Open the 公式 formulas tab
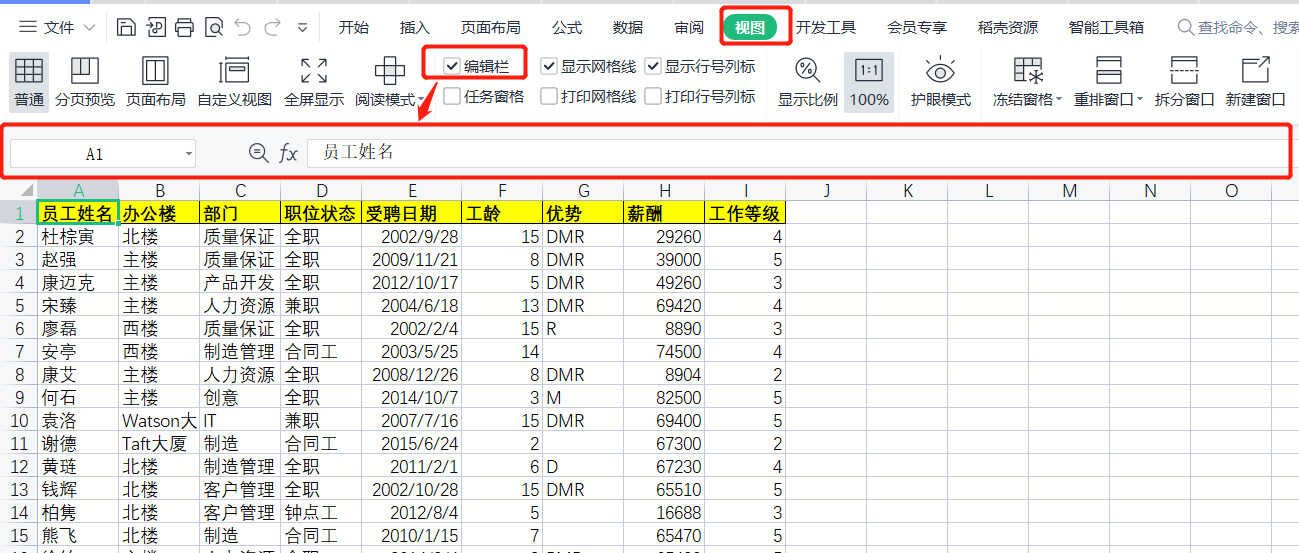This screenshot has width=1299, height=553. click(x=566, y=27)
